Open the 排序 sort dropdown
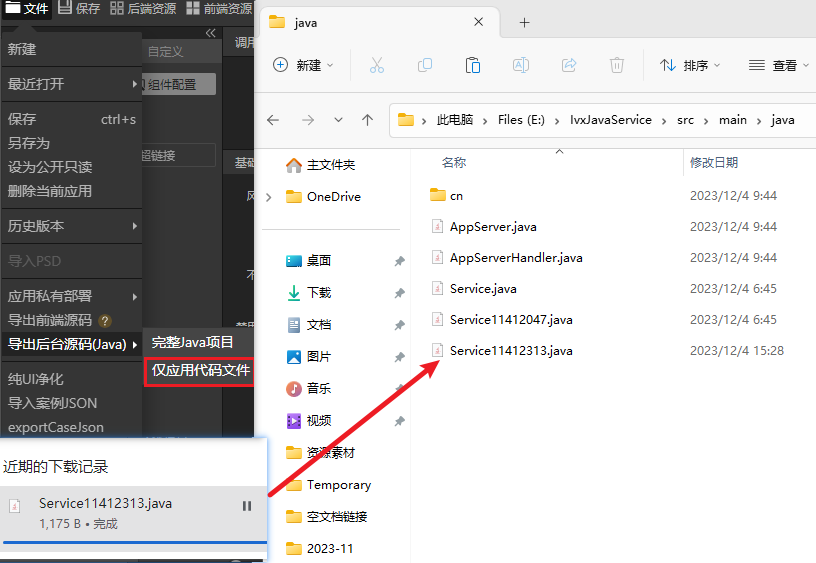The width and height of the screenshot is (816, 563). click(x=690, y=65)
